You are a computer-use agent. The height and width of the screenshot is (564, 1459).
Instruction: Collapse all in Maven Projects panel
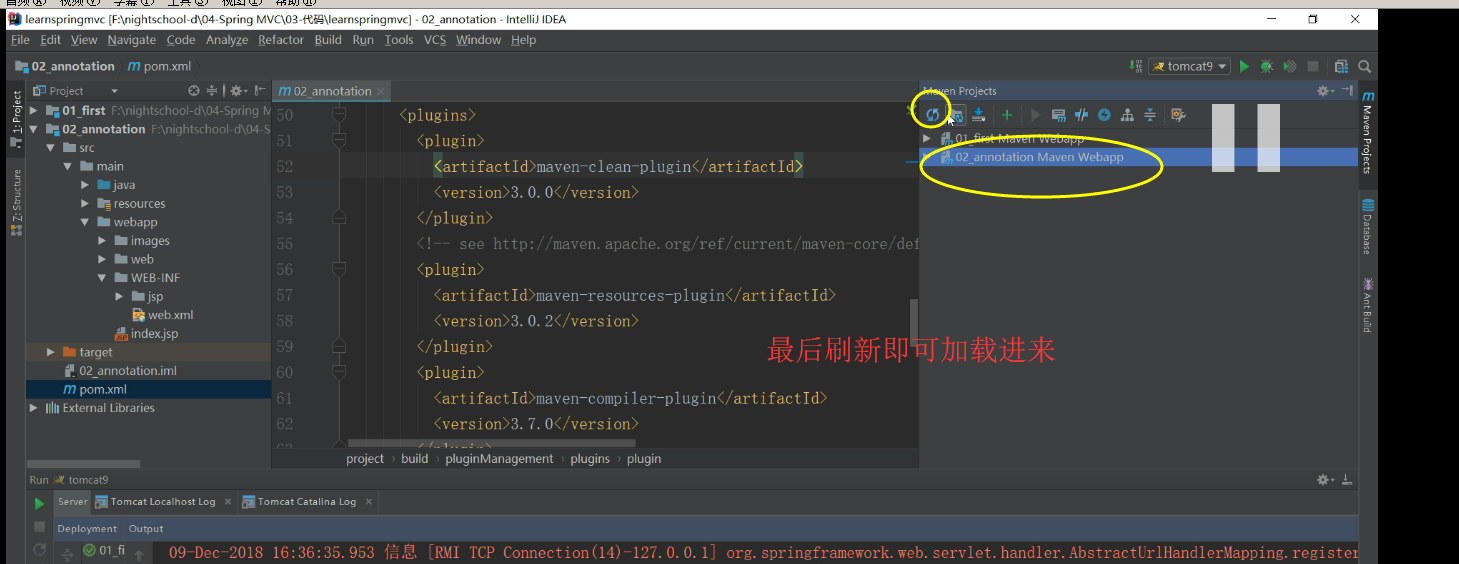point(1150,115)
